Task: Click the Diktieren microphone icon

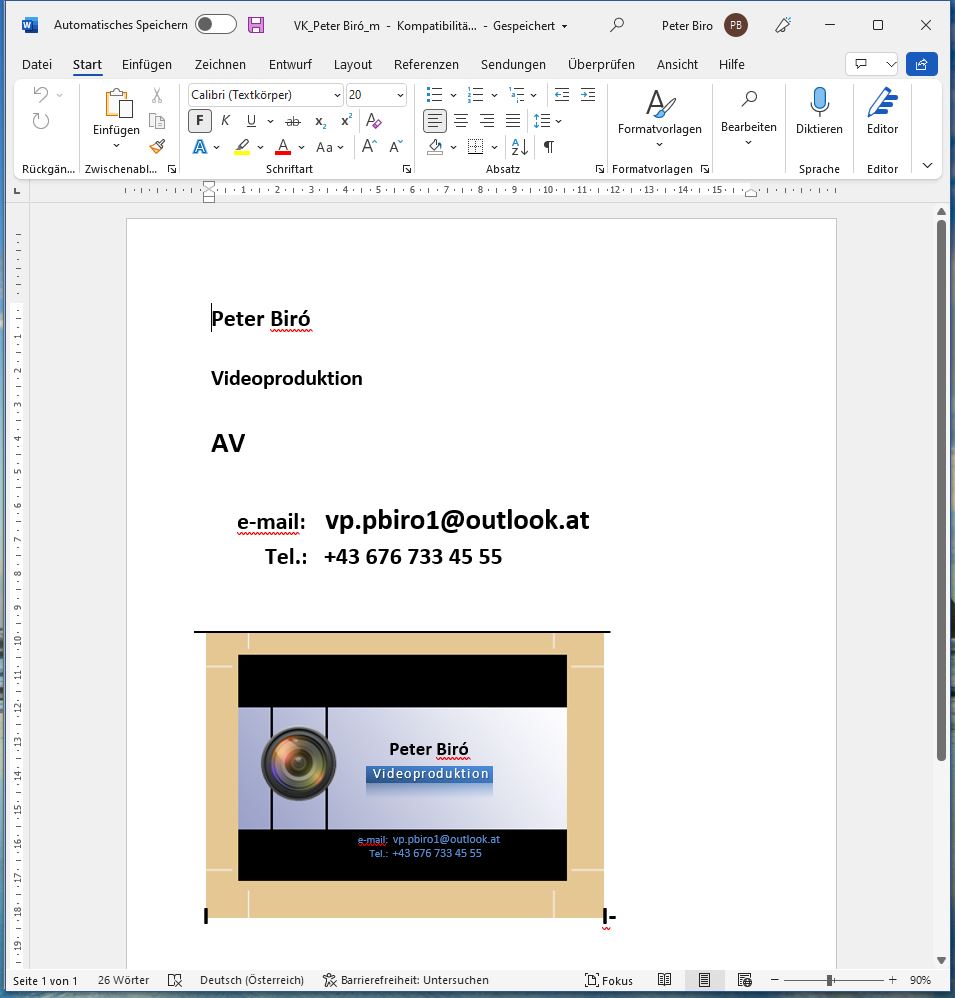Action: (x=819, y=102)
